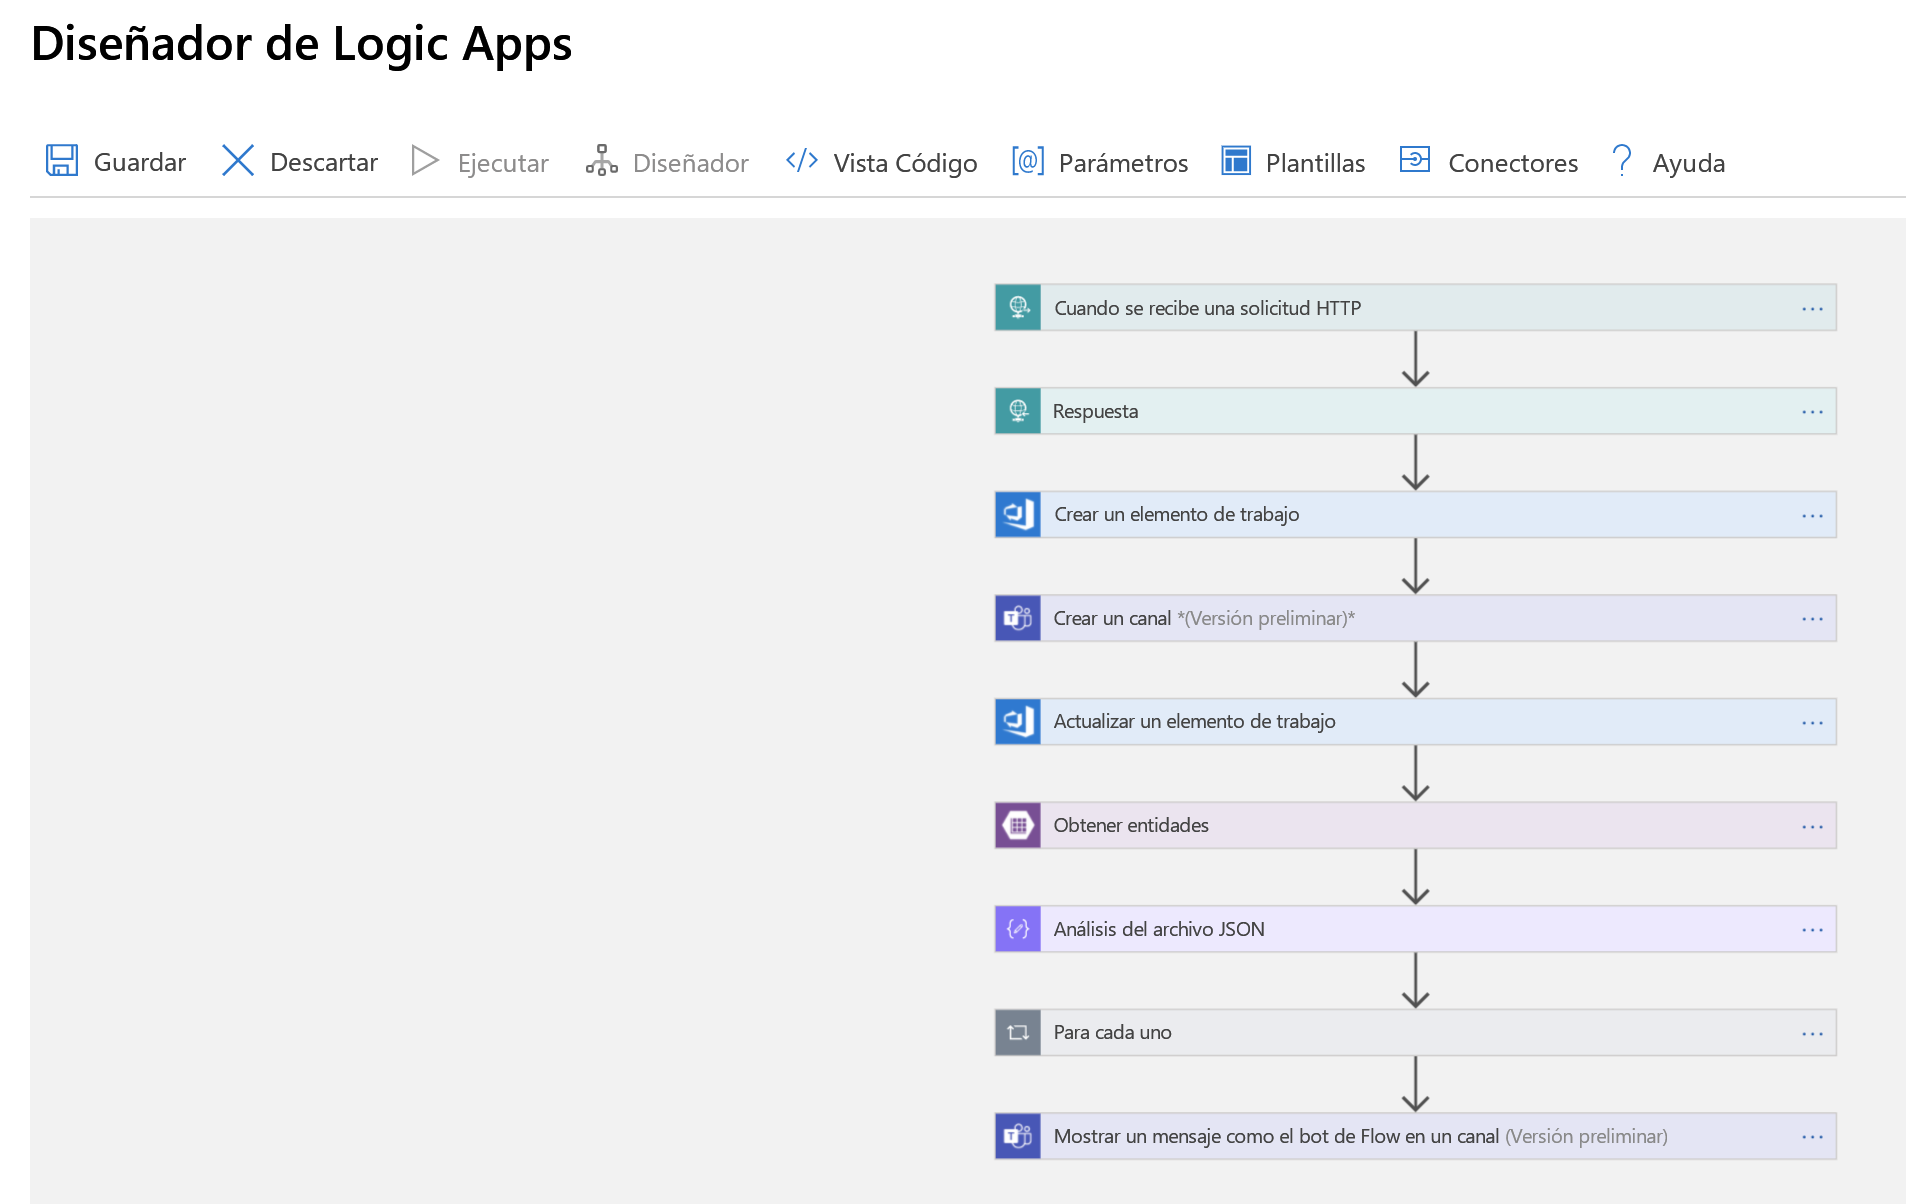1906x1204 pixels.
Task: Click arrow between Respuesta and 'Crear un elemento de trabajo'
Action: [x=1415, y=463]
